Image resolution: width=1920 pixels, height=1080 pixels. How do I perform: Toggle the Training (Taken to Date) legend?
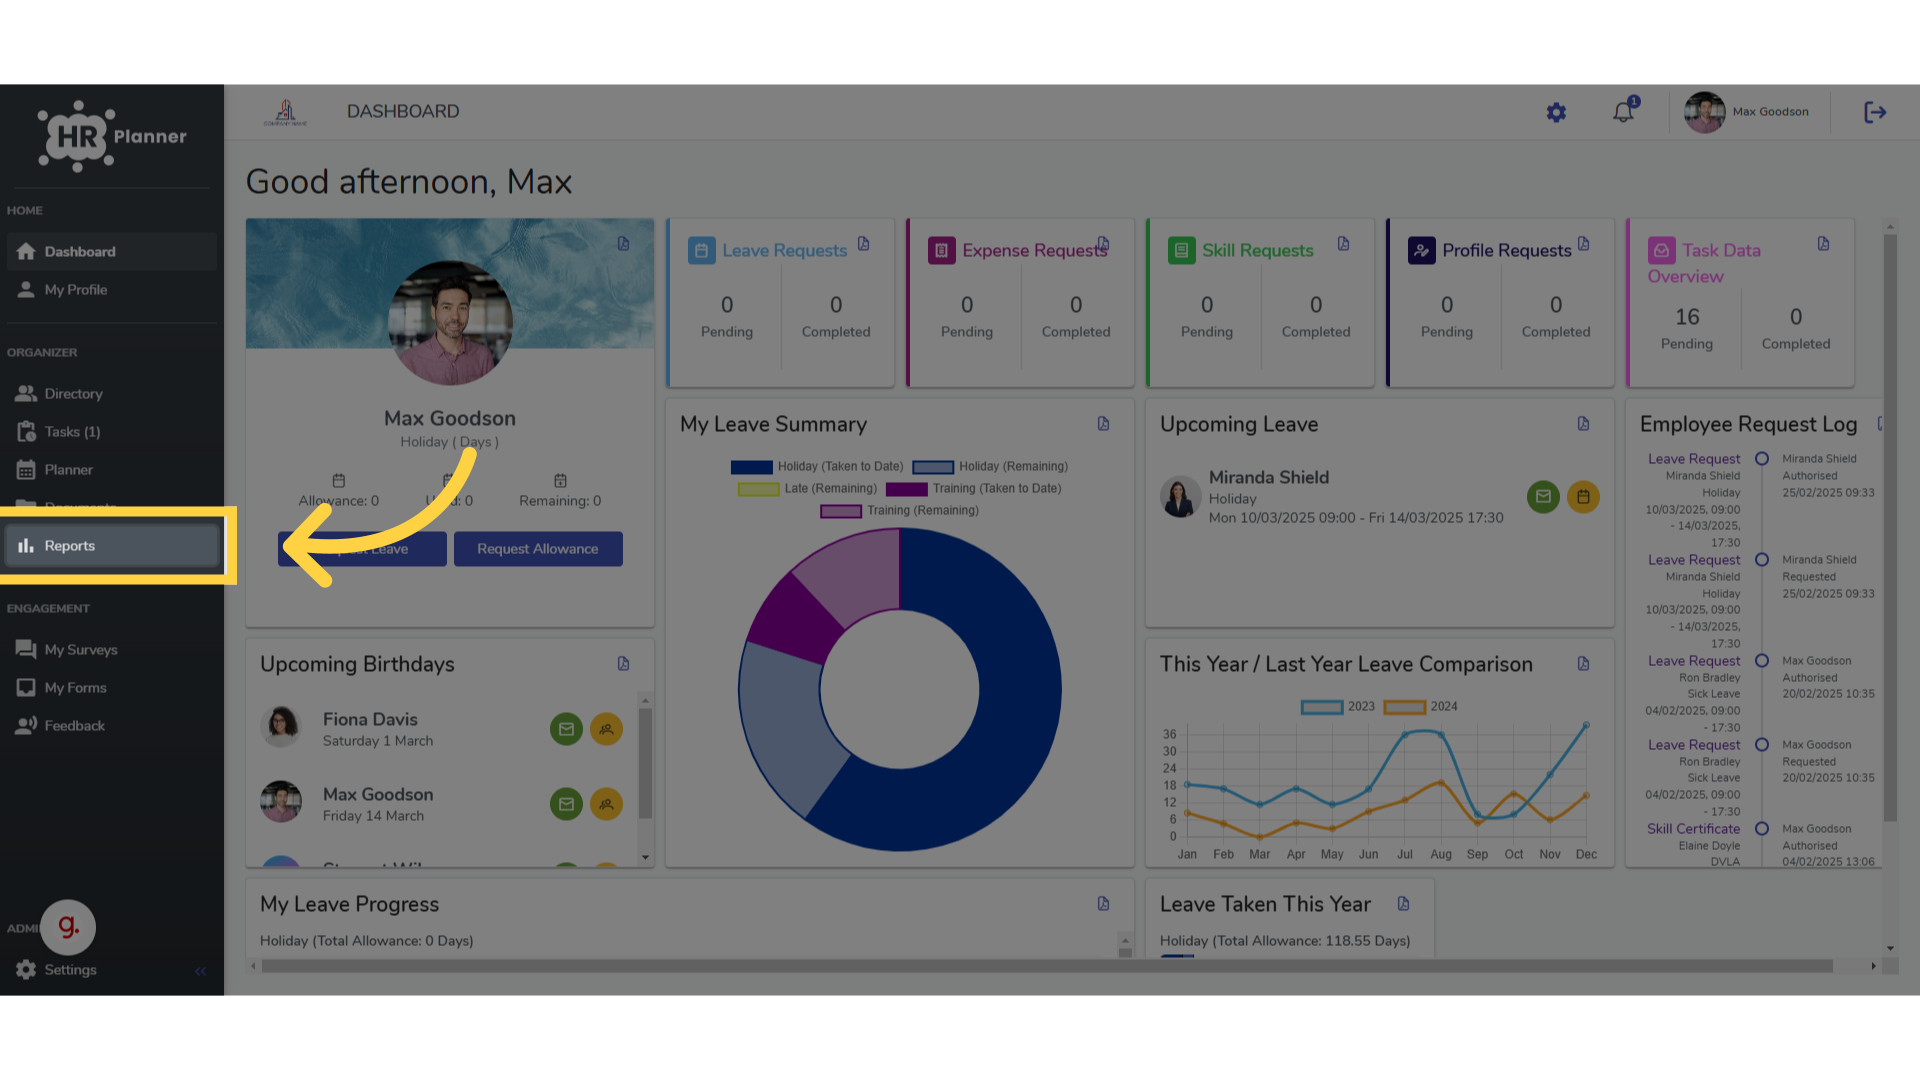[974, 489]
